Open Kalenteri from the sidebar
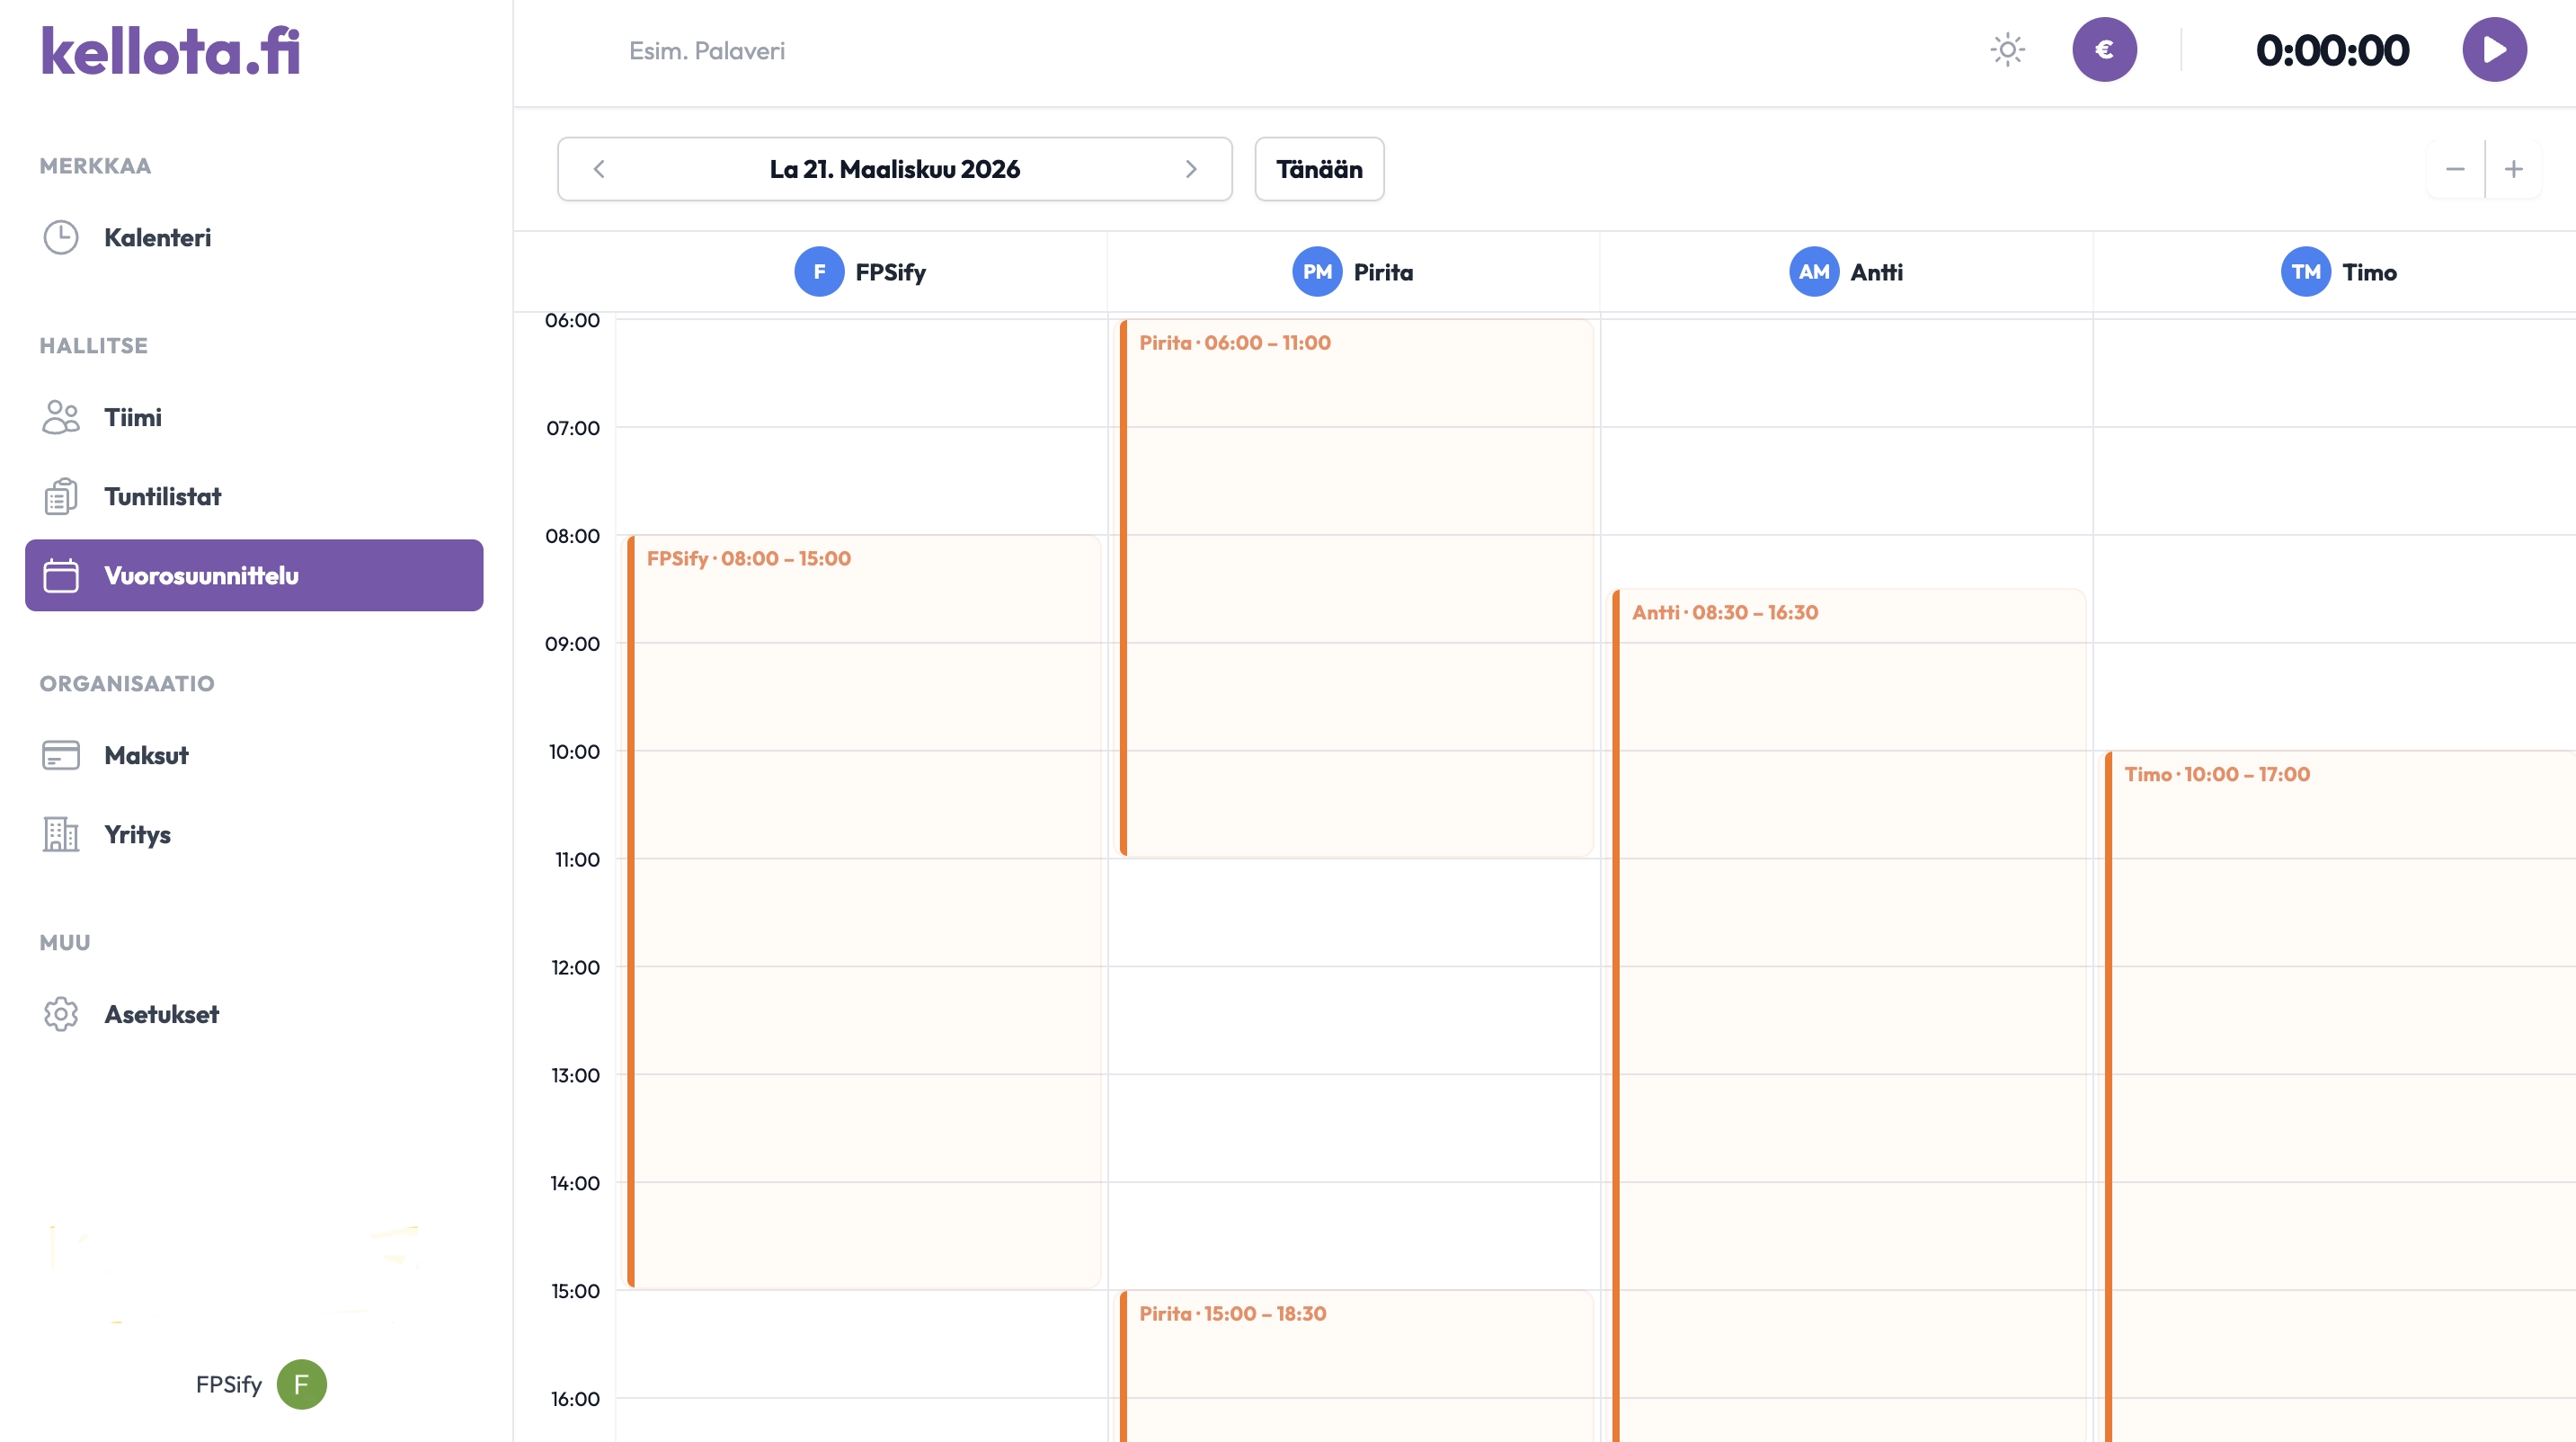The image size is (2576, 1442). click(x=157, y=238)
